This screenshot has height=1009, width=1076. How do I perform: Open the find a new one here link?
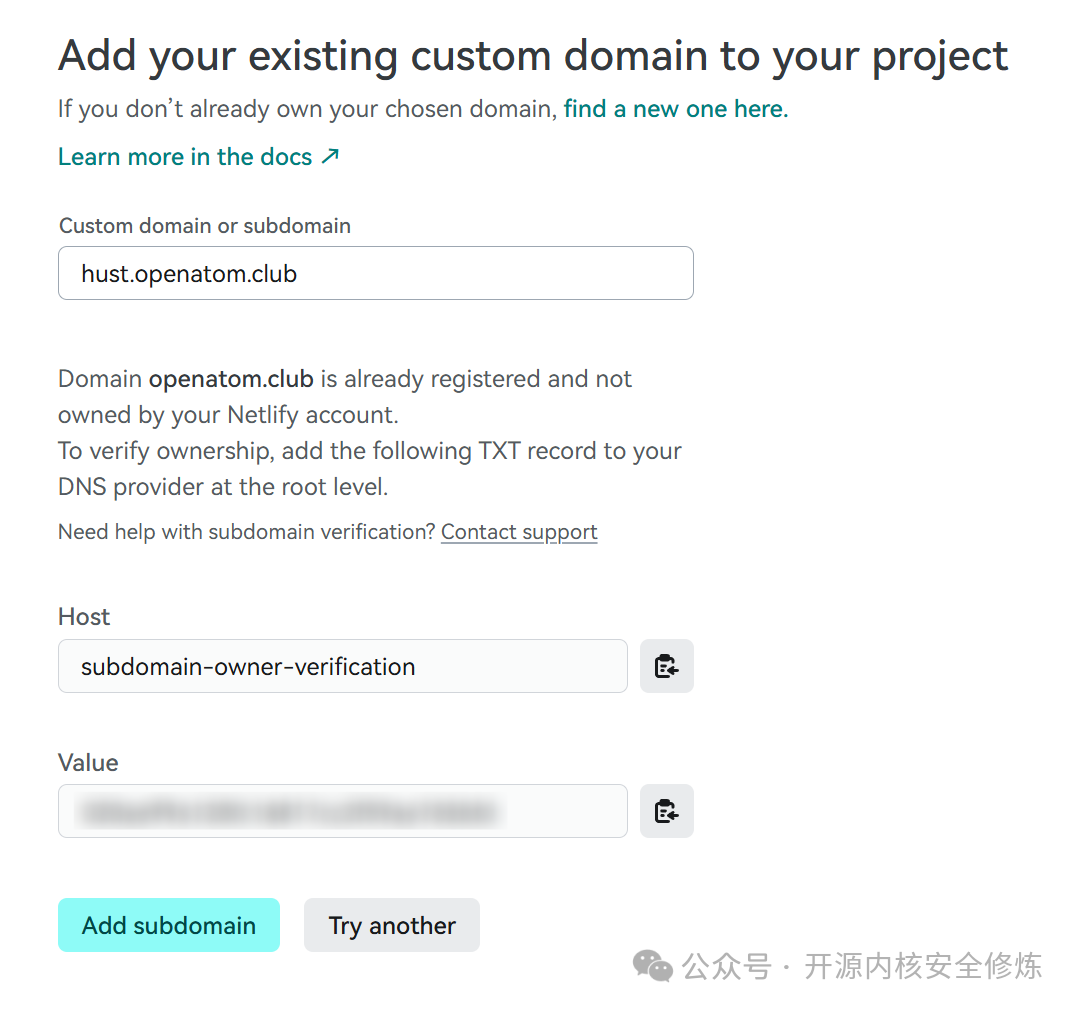(673, 109)
